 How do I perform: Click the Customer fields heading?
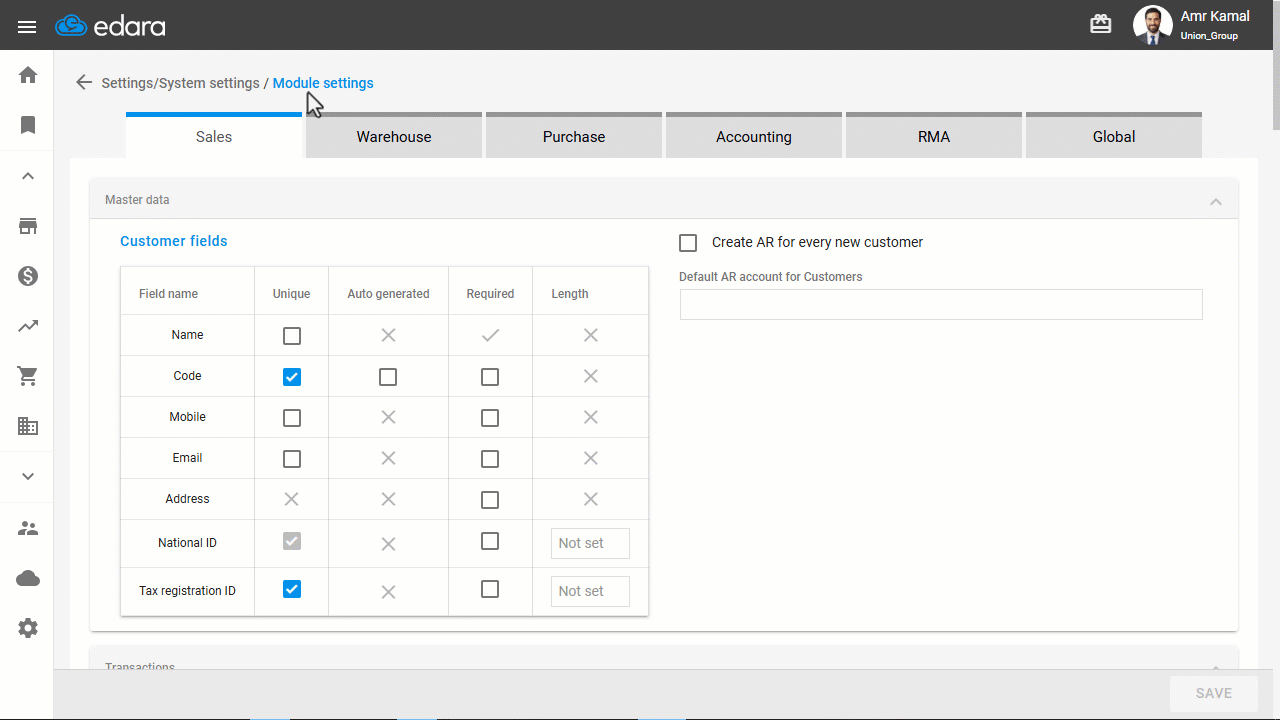point(174,241)
